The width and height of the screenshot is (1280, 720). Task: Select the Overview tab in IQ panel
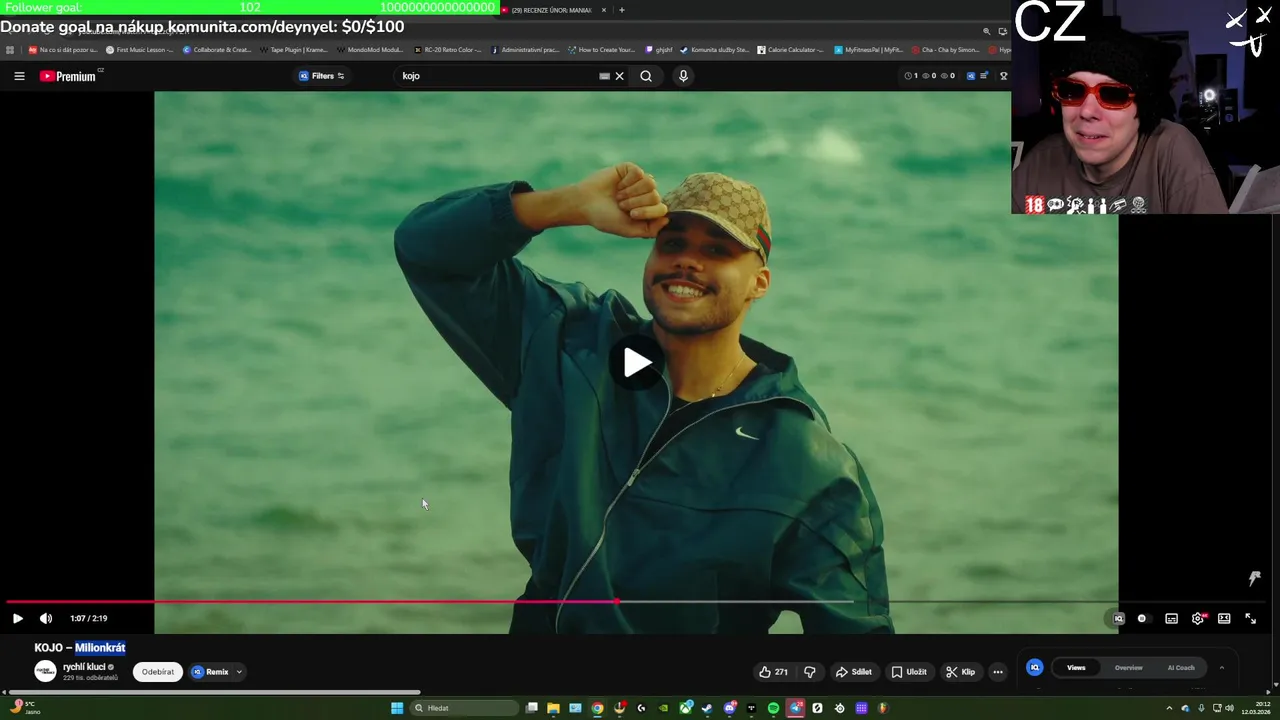pyautogui.click(x=1128, y=668)
